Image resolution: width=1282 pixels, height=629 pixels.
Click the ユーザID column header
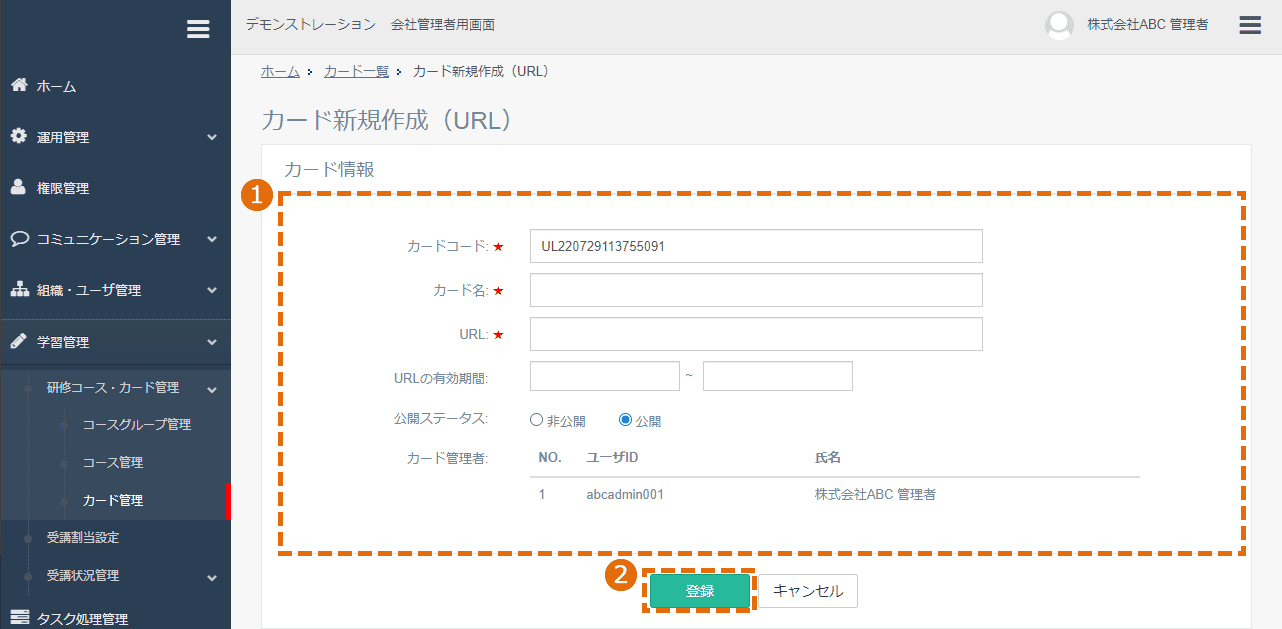[612, 457]
